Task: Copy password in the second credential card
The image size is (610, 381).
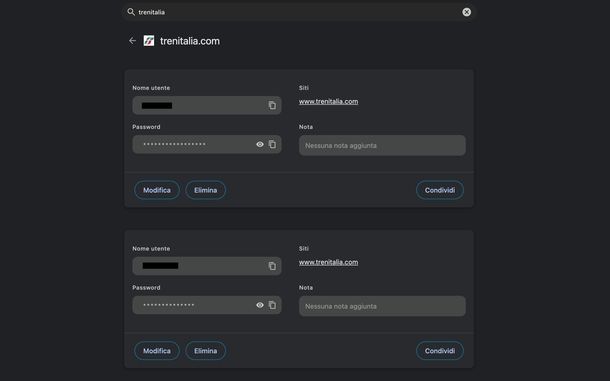Action: (272, 305)
